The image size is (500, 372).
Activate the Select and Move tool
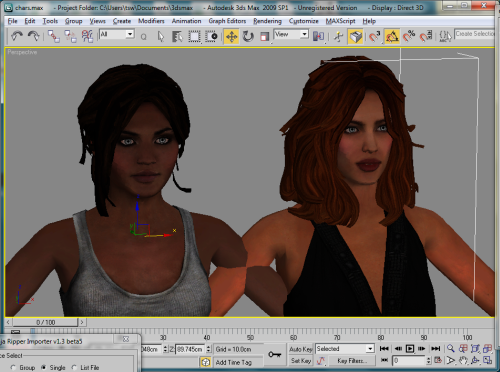[231, 36]
